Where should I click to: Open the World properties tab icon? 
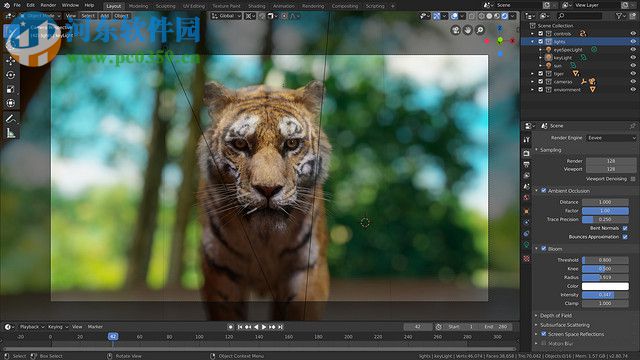527,197
